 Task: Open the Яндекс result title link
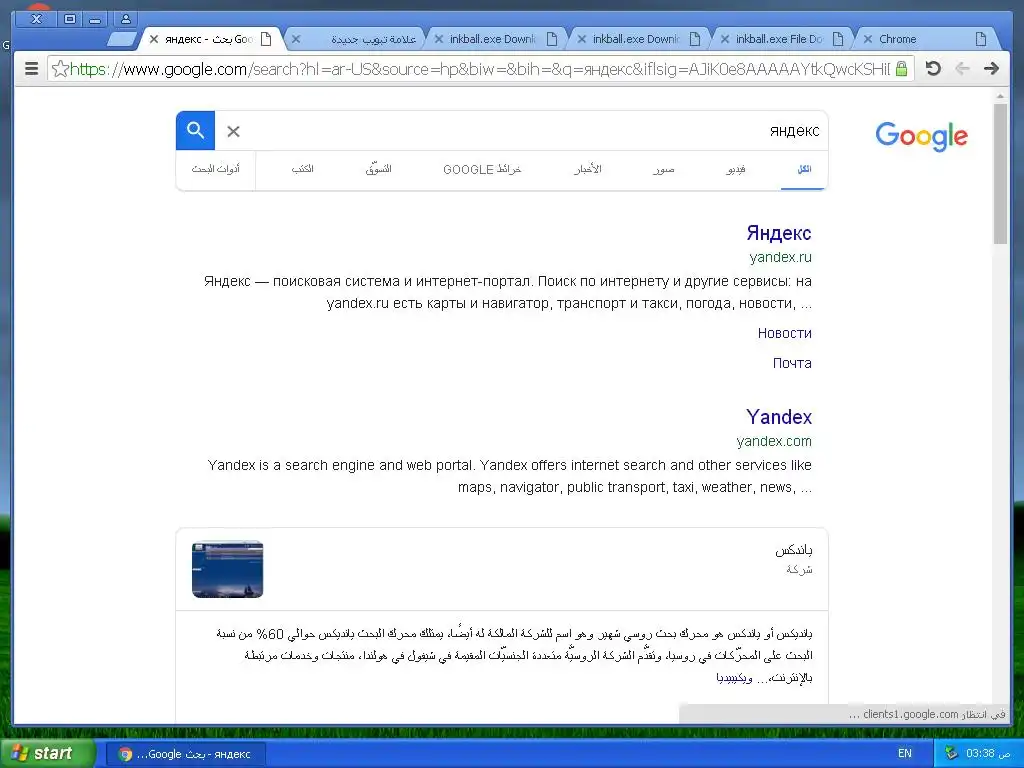coord(778,233)
